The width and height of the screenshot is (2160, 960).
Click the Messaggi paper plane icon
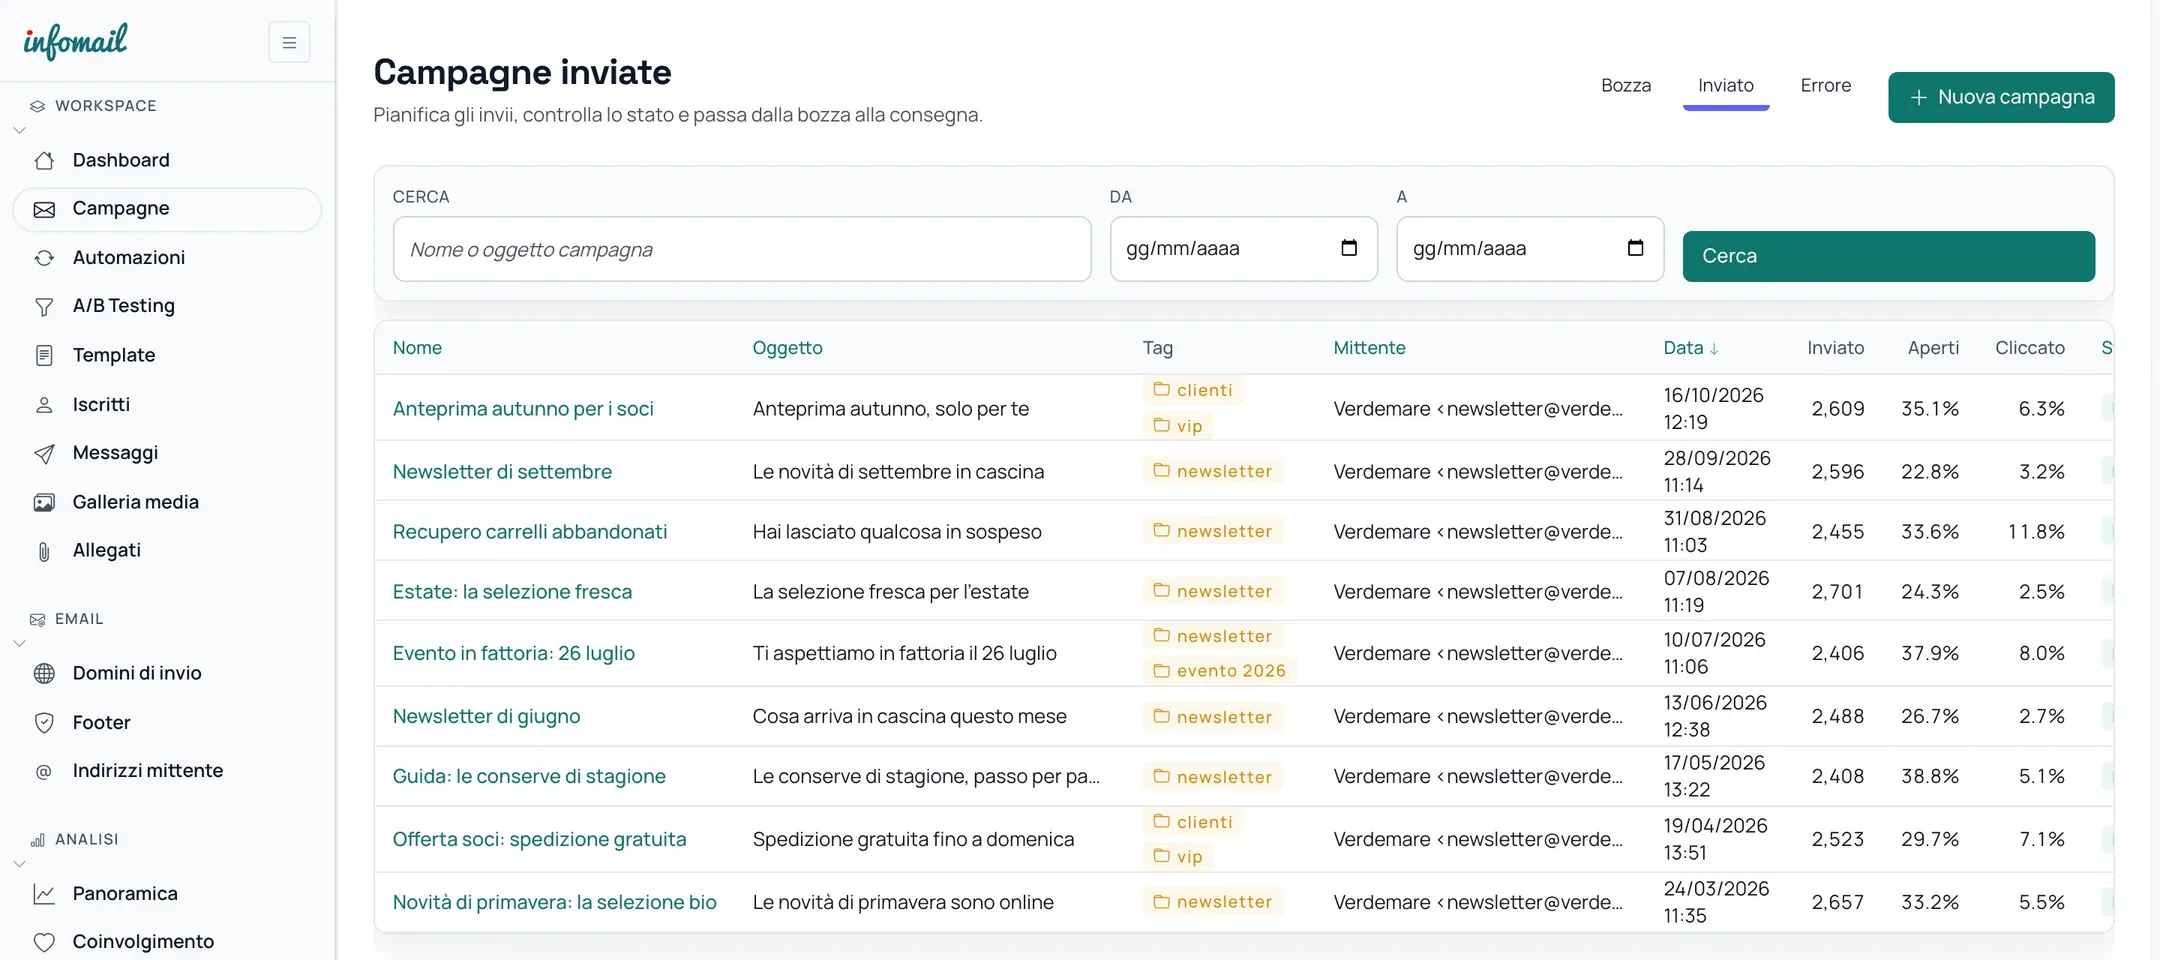pyautogui.click(x=44, y=453)
